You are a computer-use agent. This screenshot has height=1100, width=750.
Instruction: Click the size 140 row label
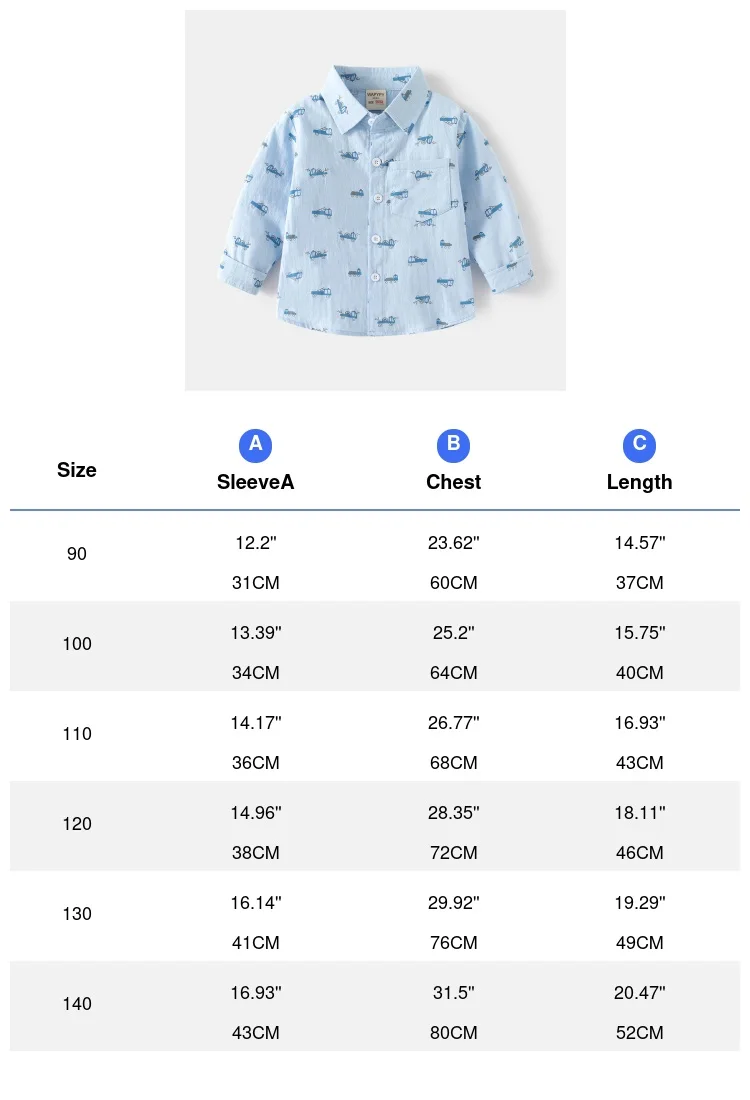coord(76,1004)
